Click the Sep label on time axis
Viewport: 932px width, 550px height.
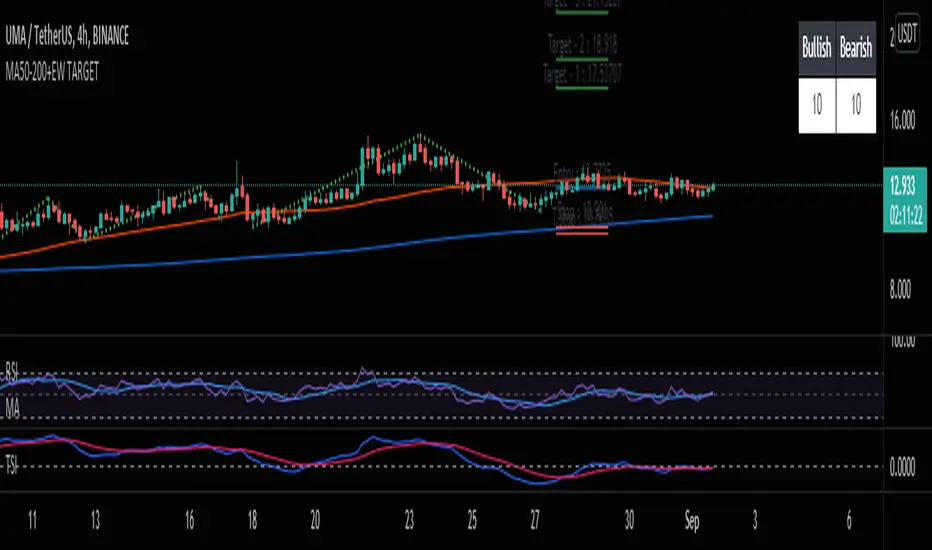(692, 522)
